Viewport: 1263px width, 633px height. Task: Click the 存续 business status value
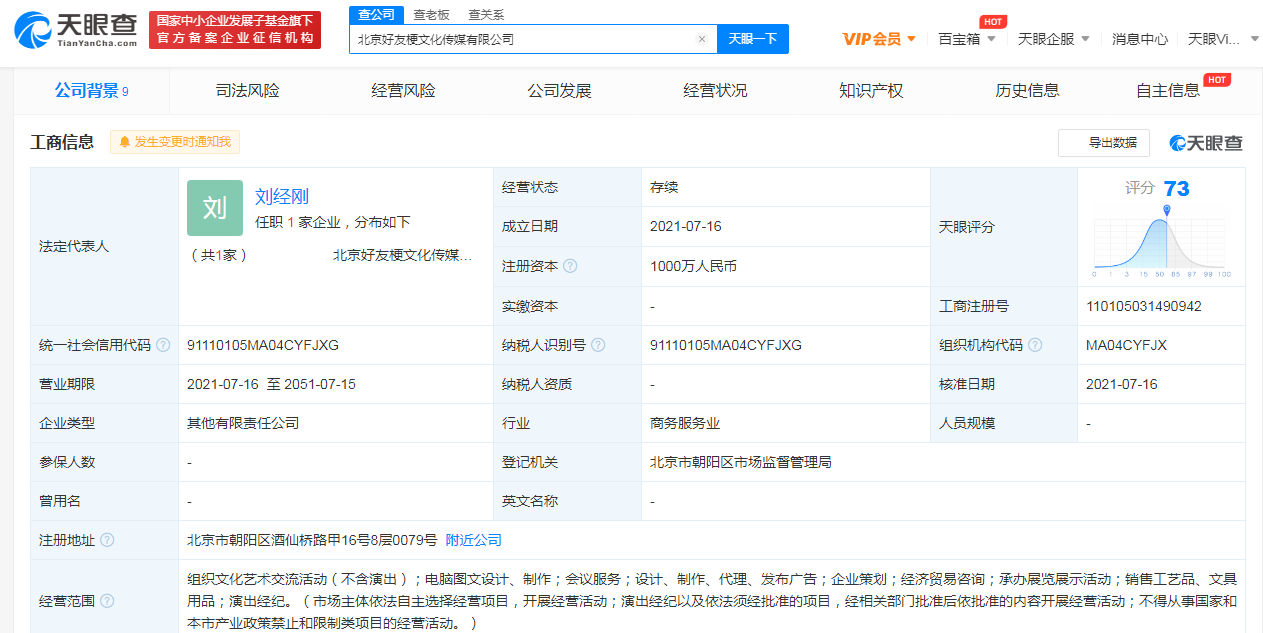tap(664, 187)
